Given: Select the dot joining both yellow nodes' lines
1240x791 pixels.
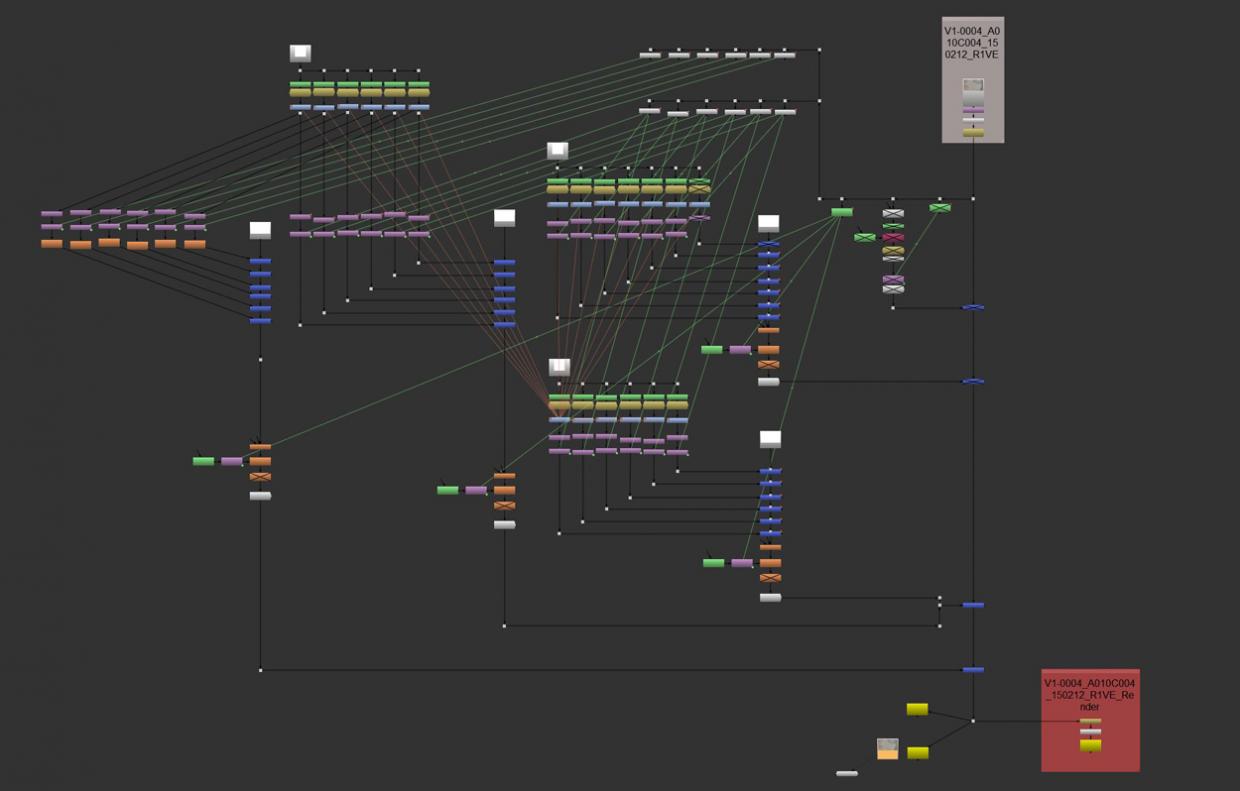Looking at the screenshot, I should tap(972, 720).
